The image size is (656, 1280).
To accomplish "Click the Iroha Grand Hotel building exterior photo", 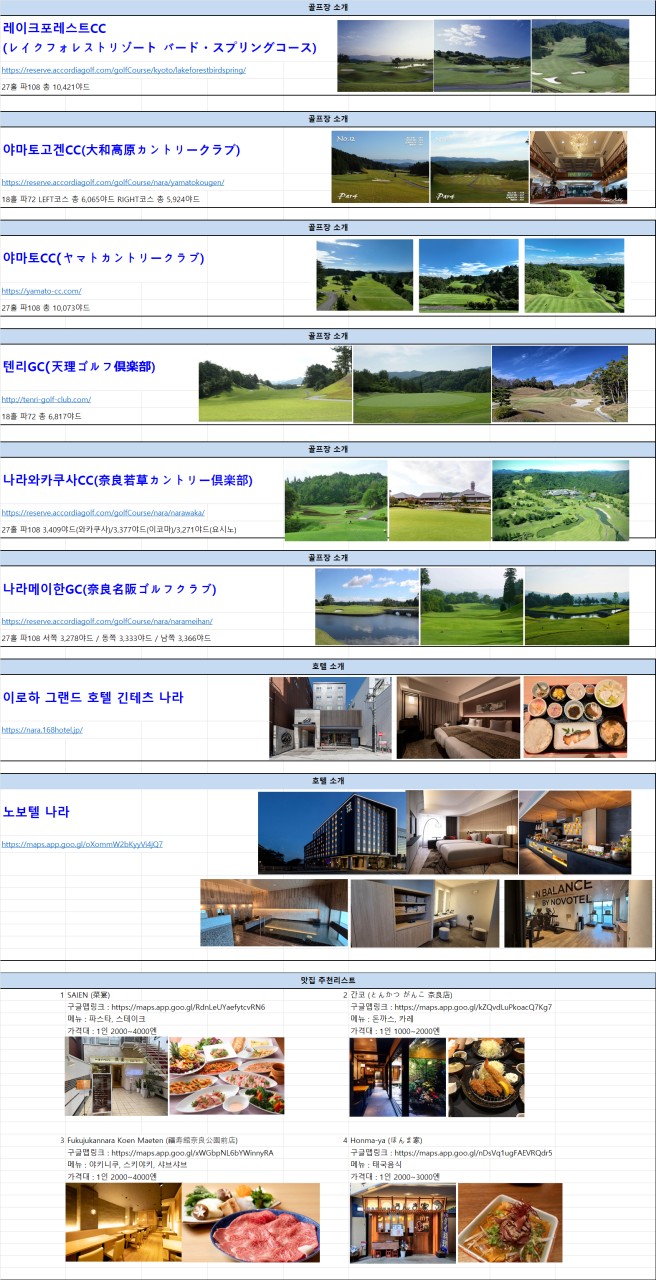I will (330, 717).
